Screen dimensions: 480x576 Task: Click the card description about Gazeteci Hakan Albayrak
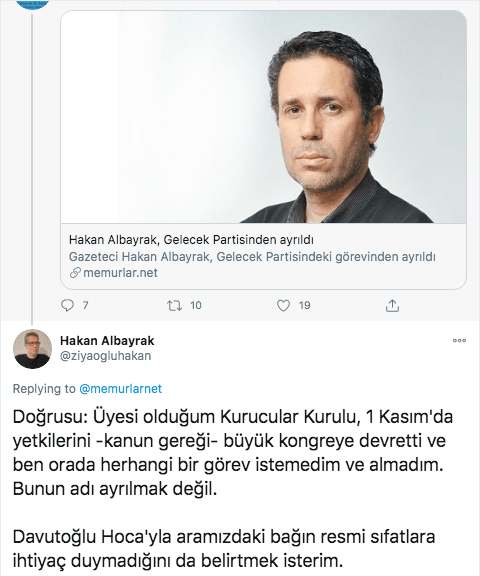(252, 256)
